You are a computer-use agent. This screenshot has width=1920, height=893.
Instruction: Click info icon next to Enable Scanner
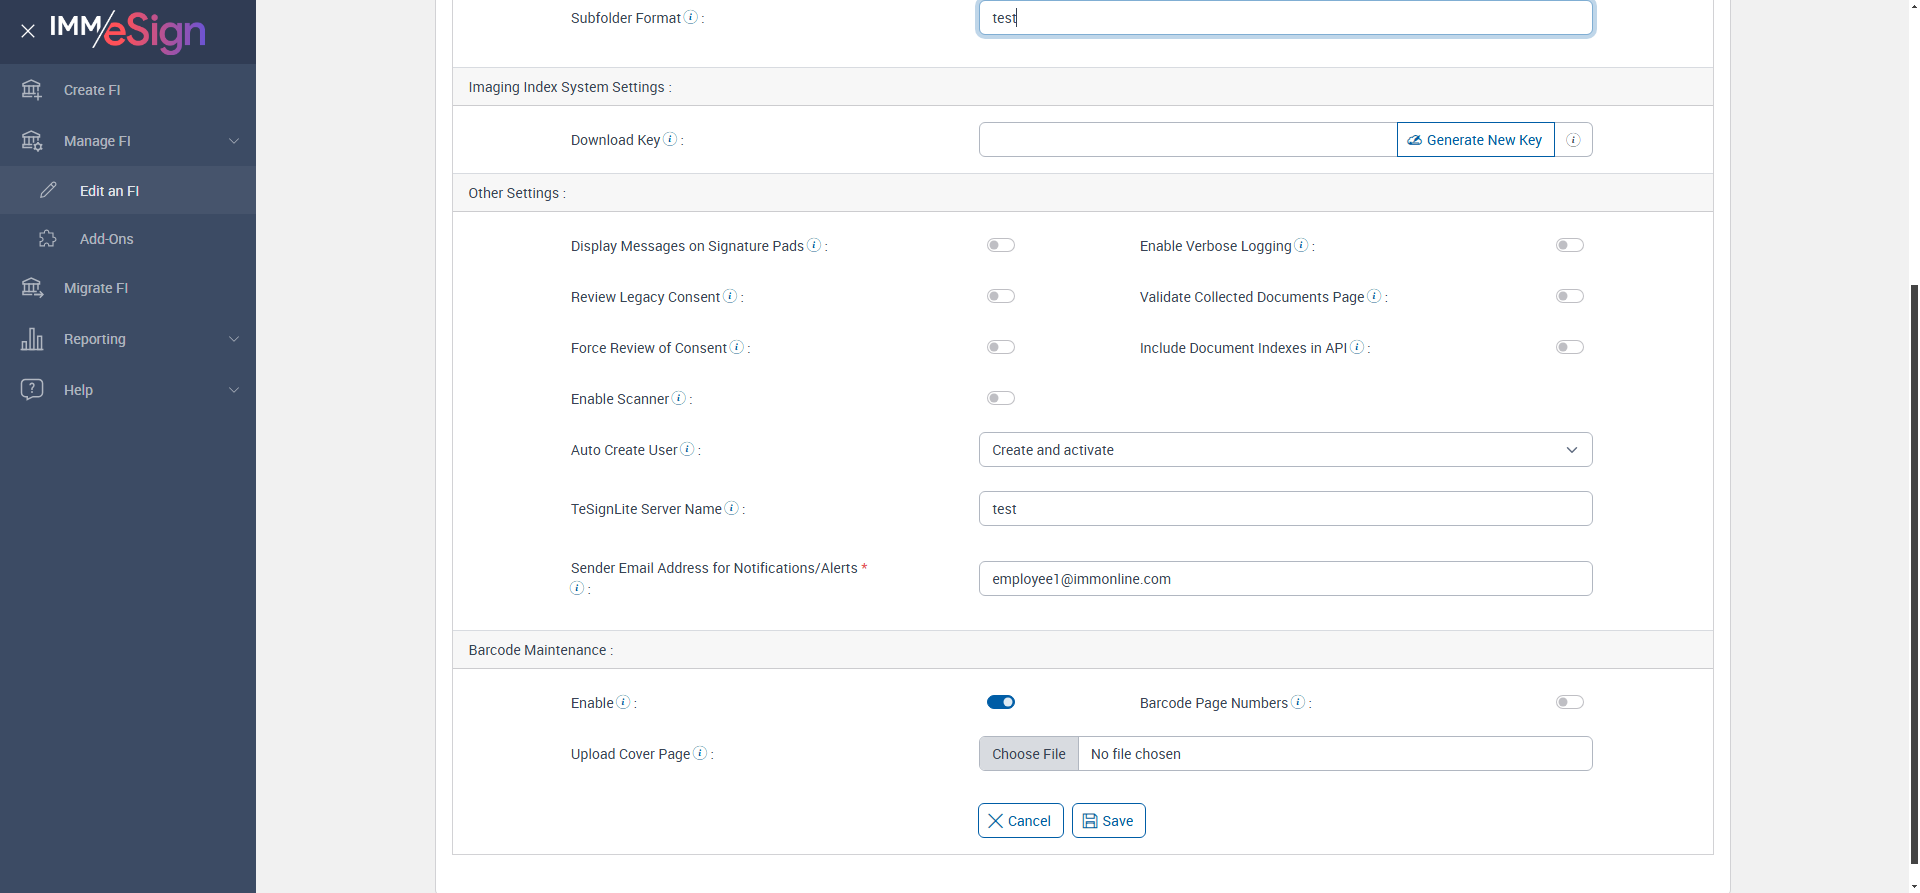[679, 398]
